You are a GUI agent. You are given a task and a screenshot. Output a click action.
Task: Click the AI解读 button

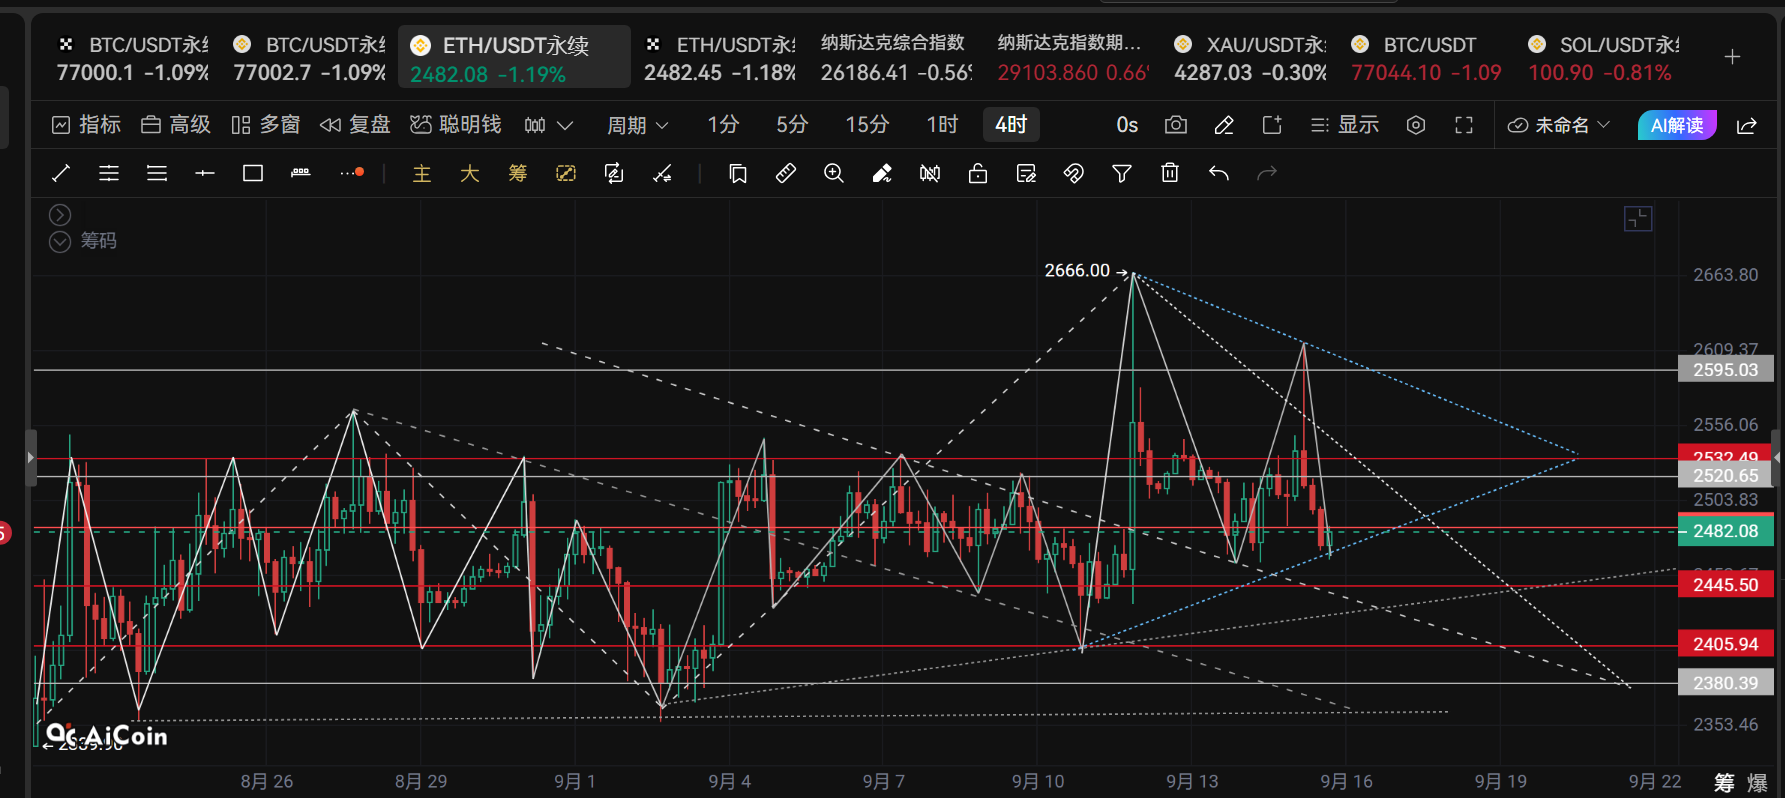tap(1677, 125)
